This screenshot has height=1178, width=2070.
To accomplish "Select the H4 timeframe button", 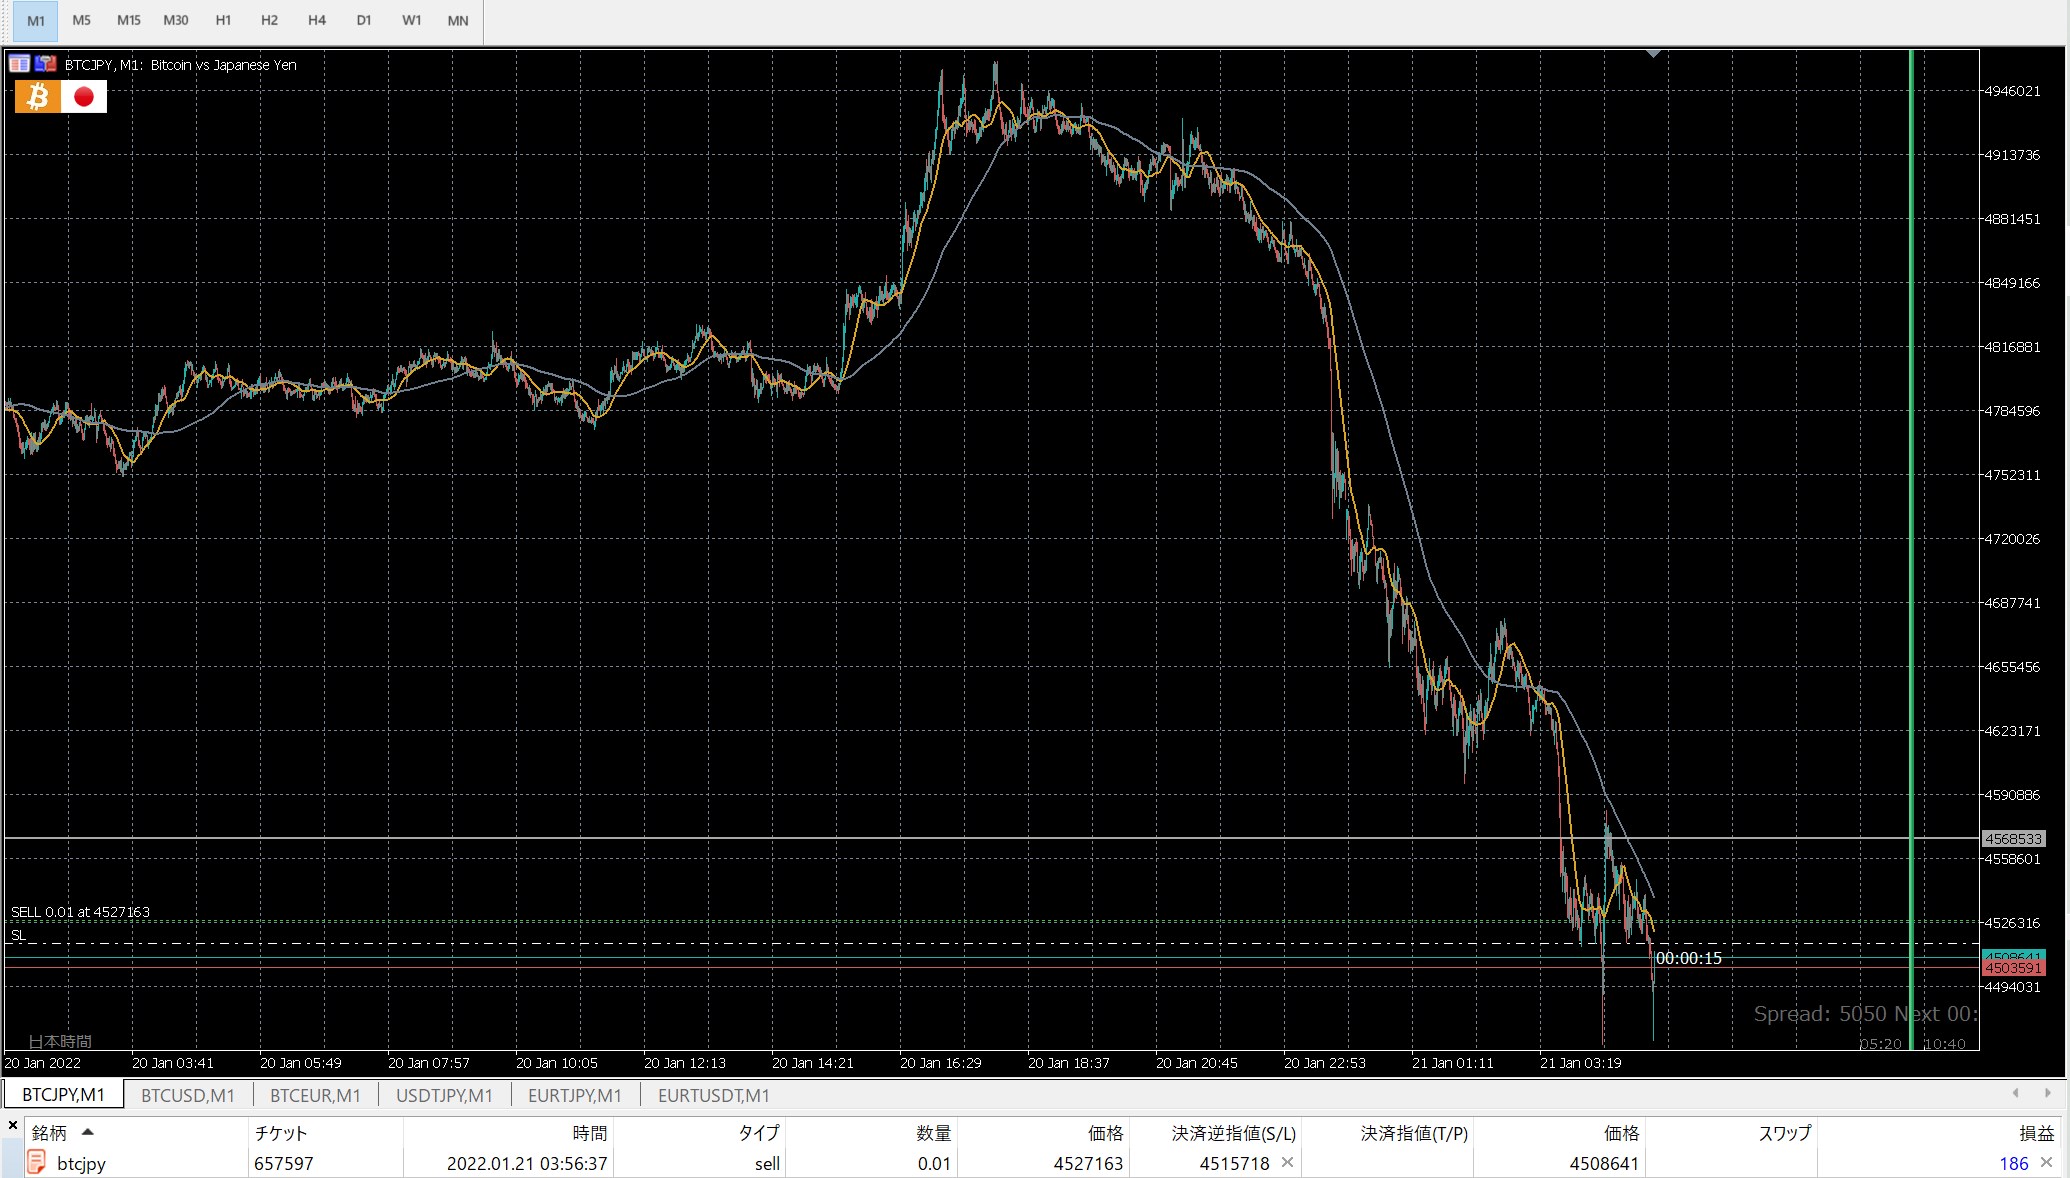I will coord(317,20).
